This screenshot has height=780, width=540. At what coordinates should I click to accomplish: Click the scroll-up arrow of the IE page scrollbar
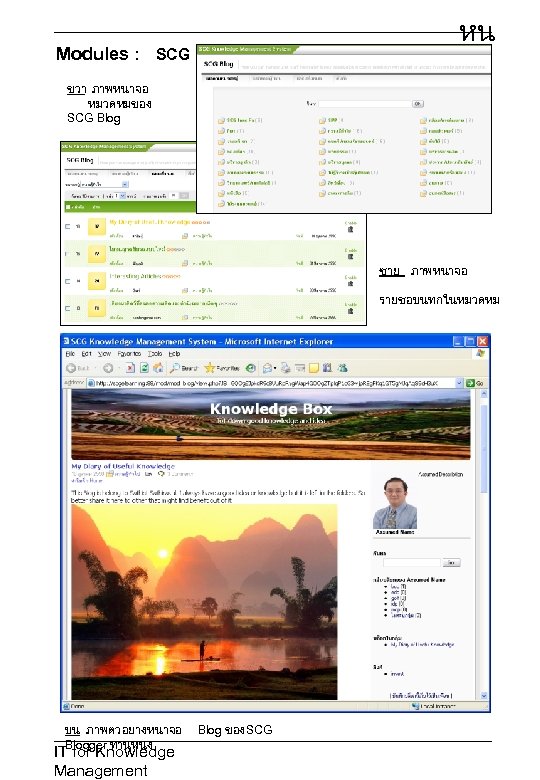pos(484,393)
